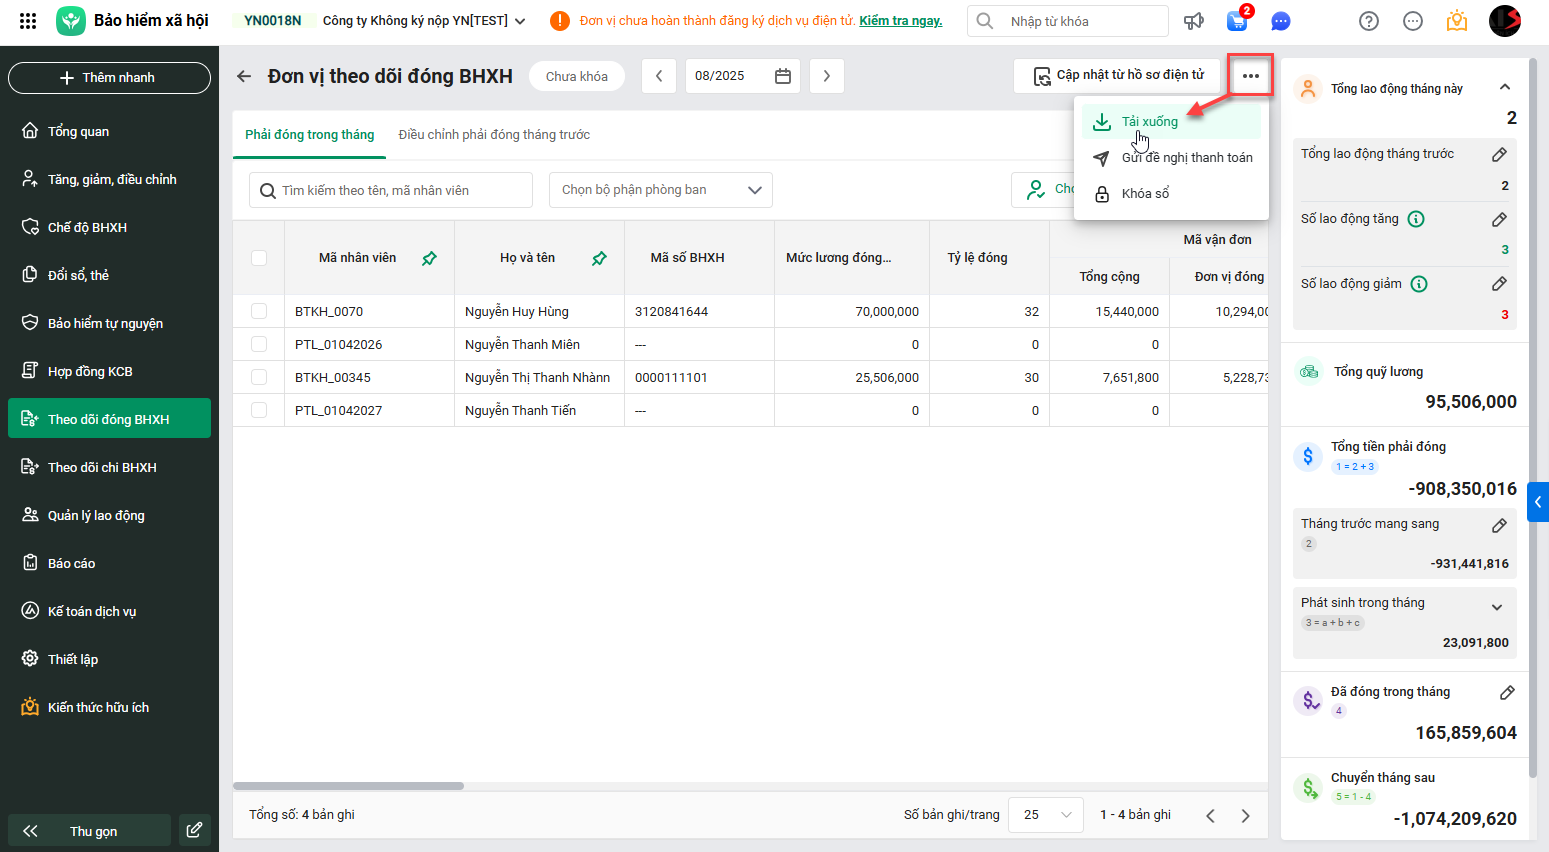Switch to Điều chỉnh phải đóng tháng trước tab

coord(494,135)
